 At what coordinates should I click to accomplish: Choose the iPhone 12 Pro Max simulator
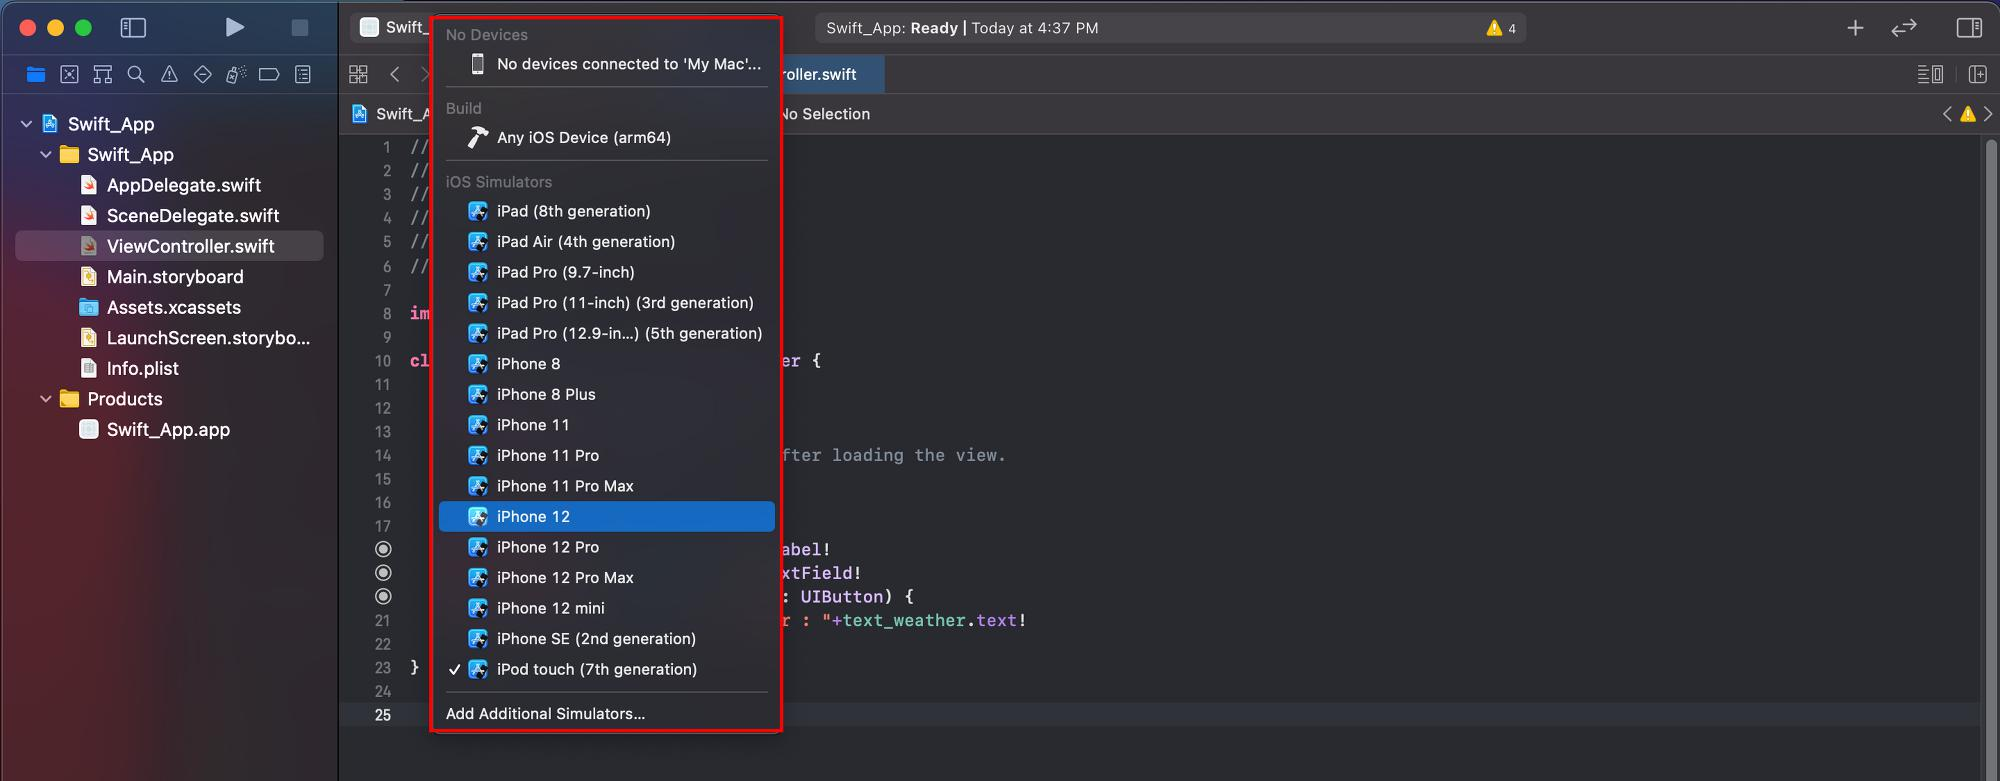coord(606,578)
